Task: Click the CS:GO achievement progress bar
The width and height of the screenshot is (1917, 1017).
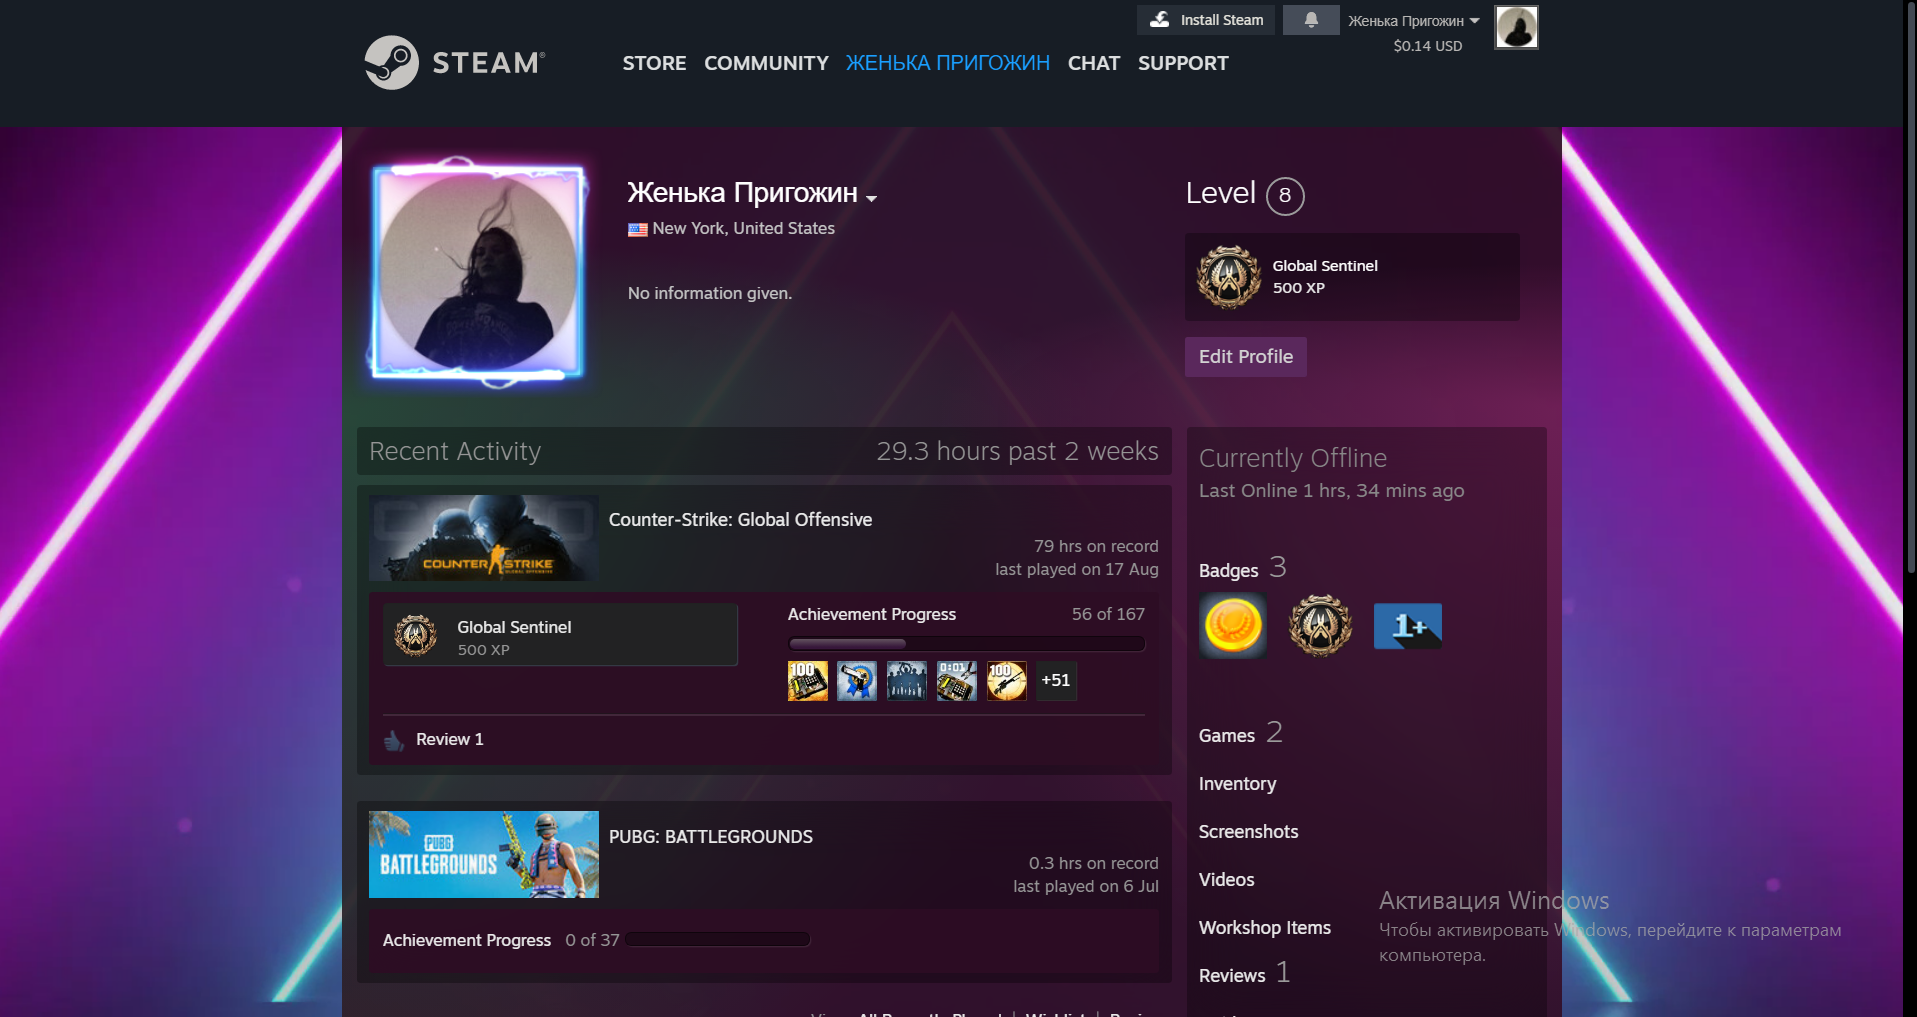Action: 966,644
